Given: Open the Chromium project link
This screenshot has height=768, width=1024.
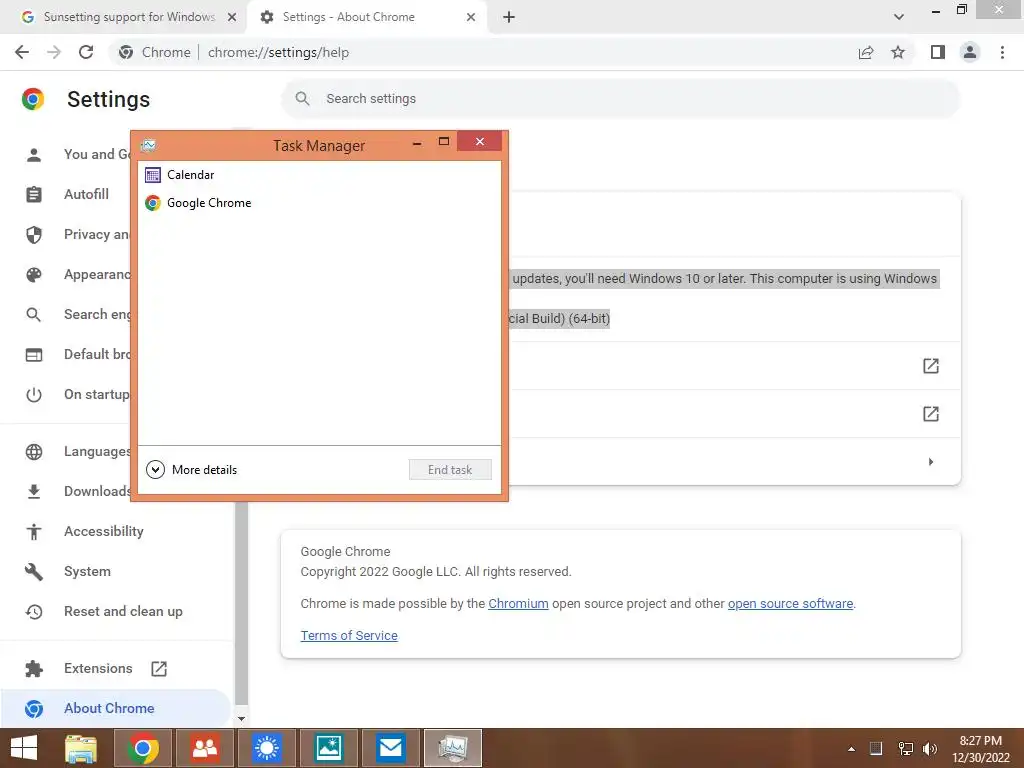Looking at the screenshot, I should pyautogui.click(x=518, y=603).
